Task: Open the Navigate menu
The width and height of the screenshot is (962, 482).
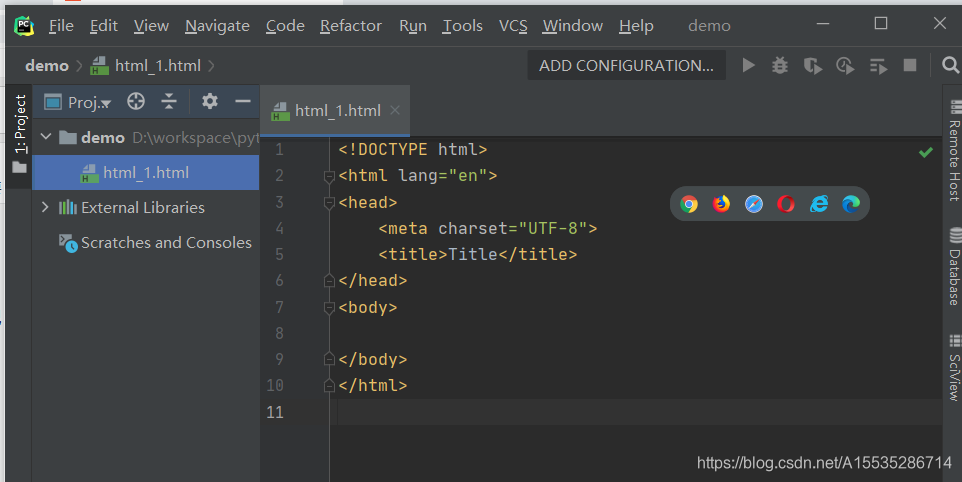Action: coord(217,26)
